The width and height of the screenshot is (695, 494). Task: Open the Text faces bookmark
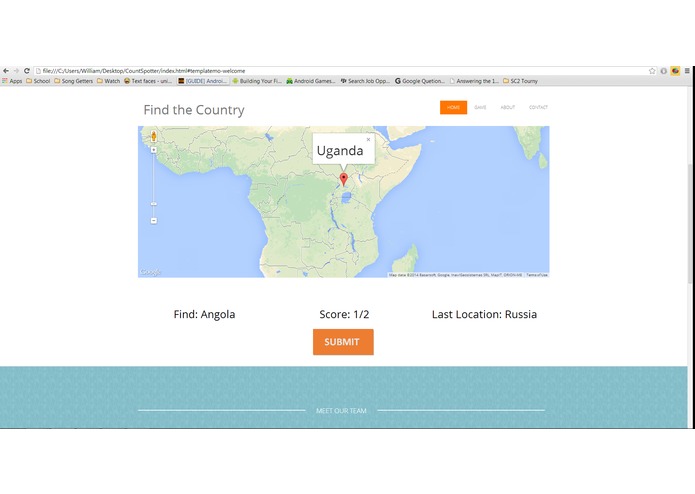click(148, 81)
